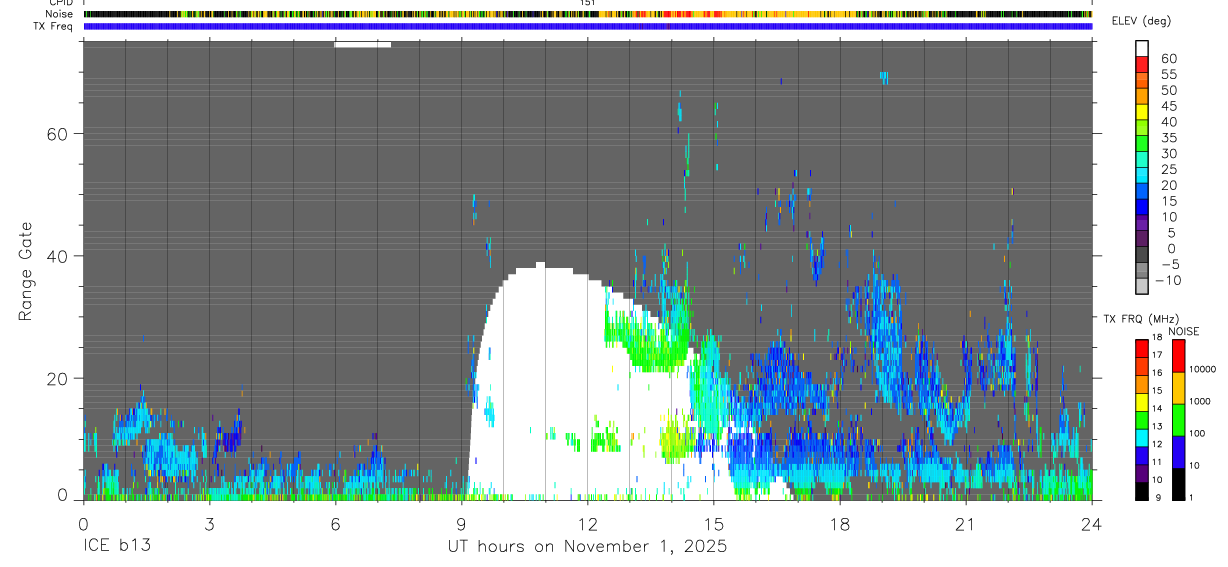Click the '9' UT hour tick label
1228x567 pixels.
point(462,523)
